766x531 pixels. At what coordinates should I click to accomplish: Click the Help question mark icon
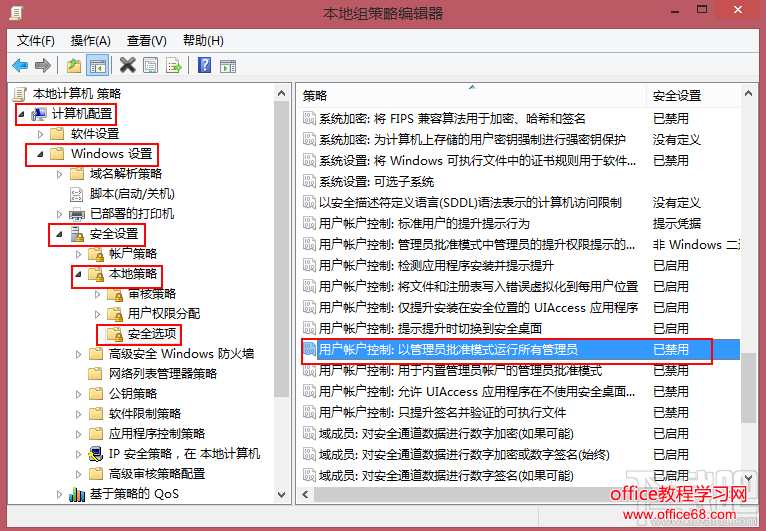click(204, 65)
